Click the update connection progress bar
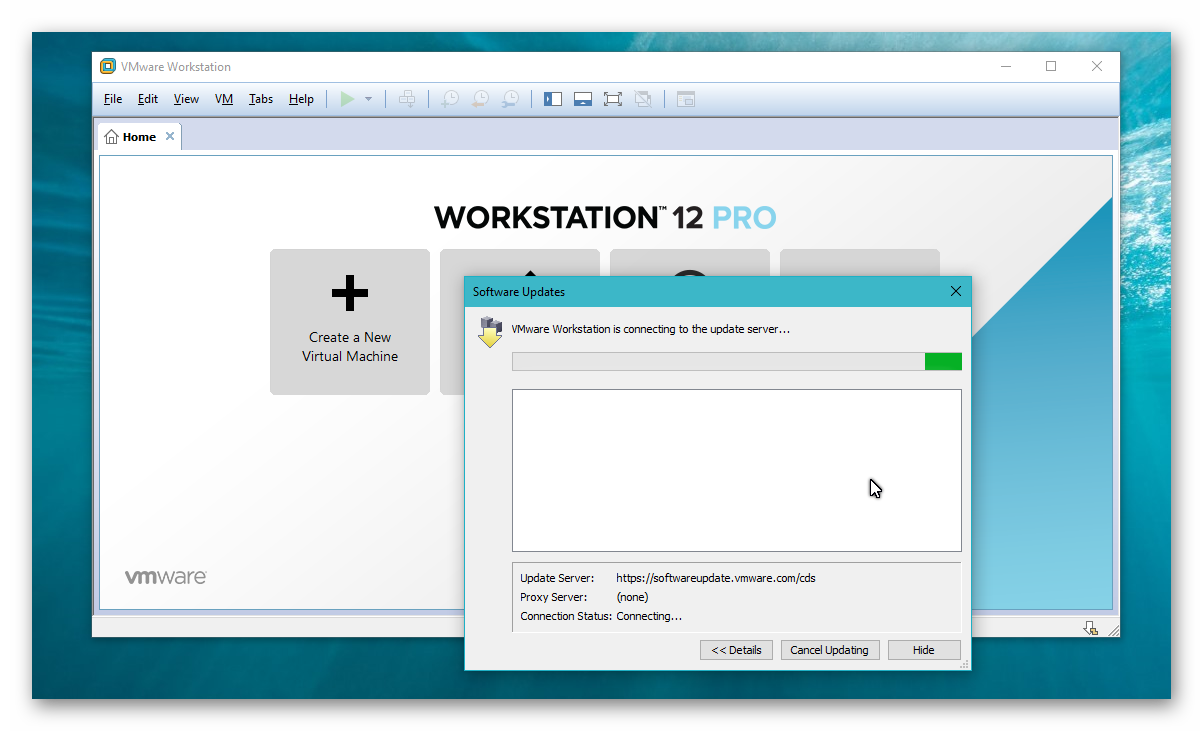Image resolution: width=1203 pixels, height=731 pixels. click(737, 361)
